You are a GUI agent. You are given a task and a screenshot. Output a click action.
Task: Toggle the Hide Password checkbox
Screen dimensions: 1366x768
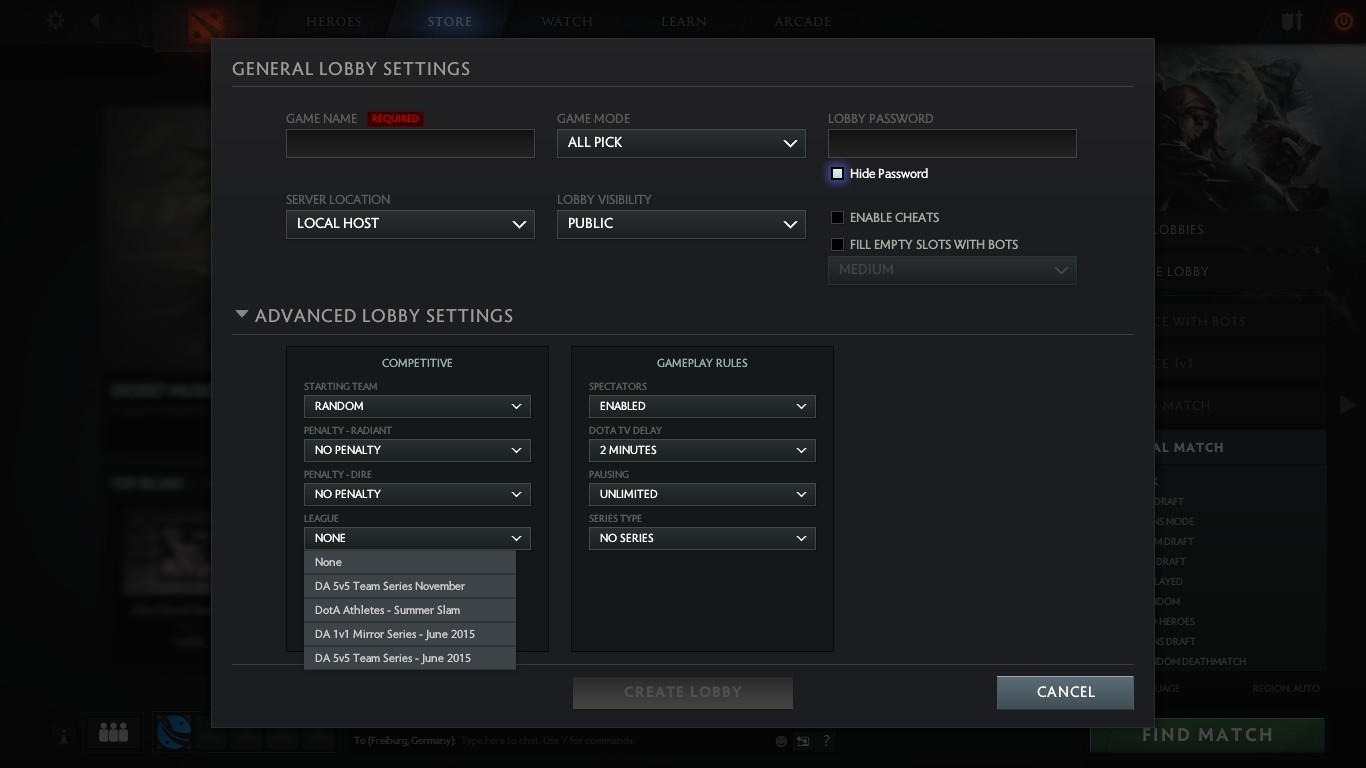click(838, 173)
